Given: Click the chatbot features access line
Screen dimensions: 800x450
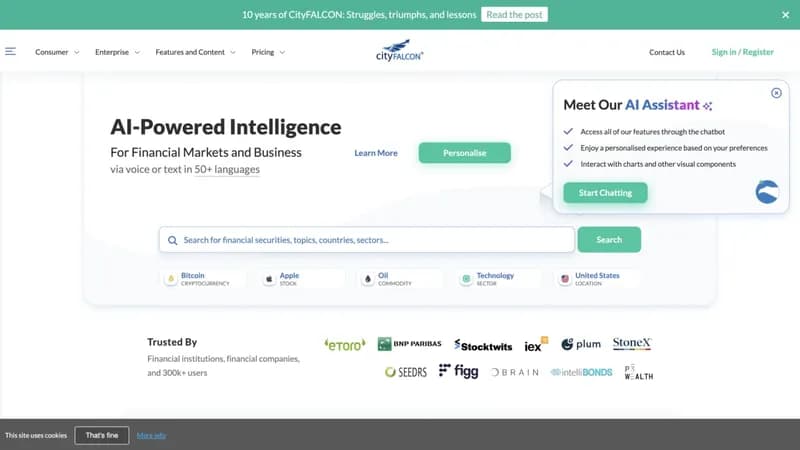Looking at the screenshot, I should 653,132.
